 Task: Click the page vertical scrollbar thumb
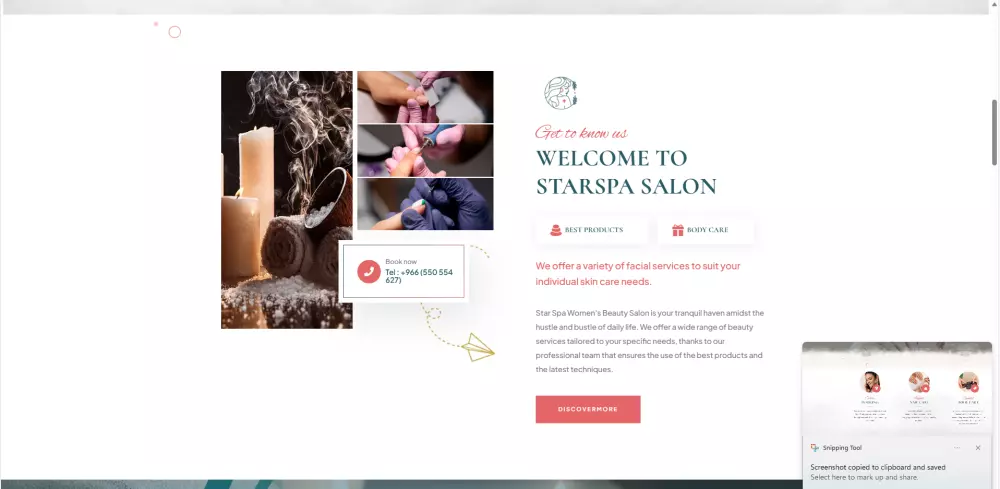pyautogui.click(x=994, y=133)
